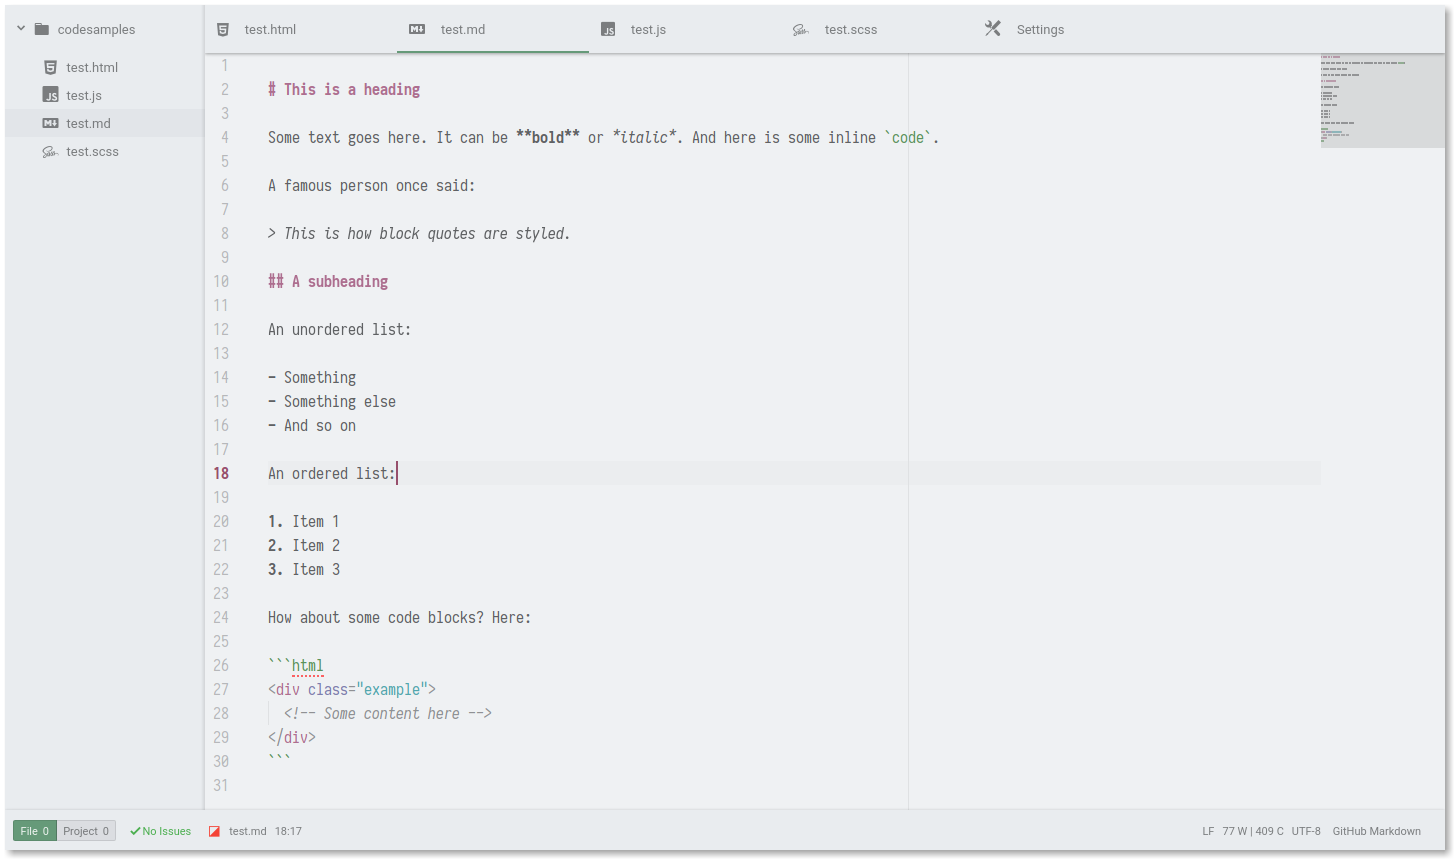
Task: Click the block quote text line
Action: [419, 234]
